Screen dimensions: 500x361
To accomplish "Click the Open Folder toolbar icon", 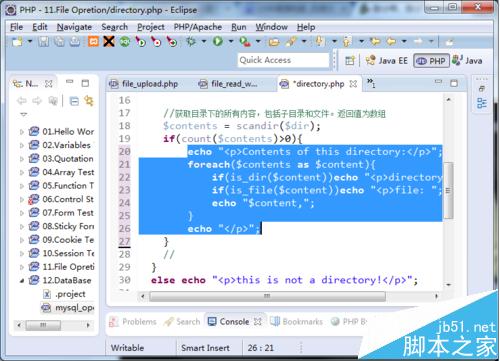I will (274, 42).
